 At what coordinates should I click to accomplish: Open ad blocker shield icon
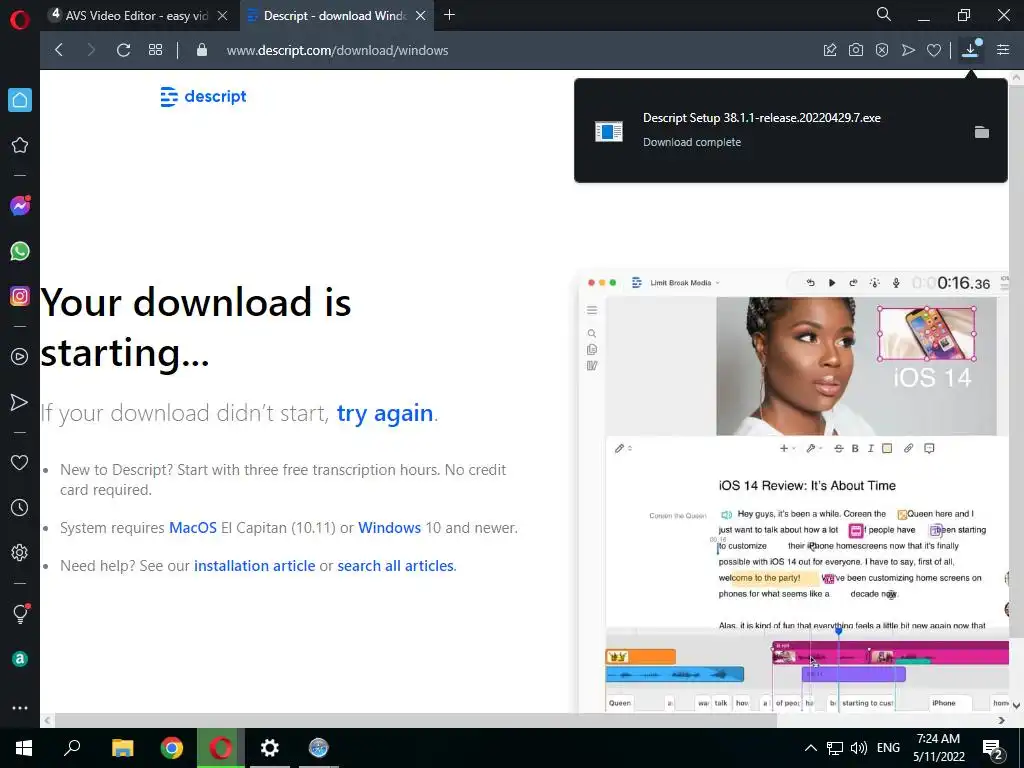[882, 50]
